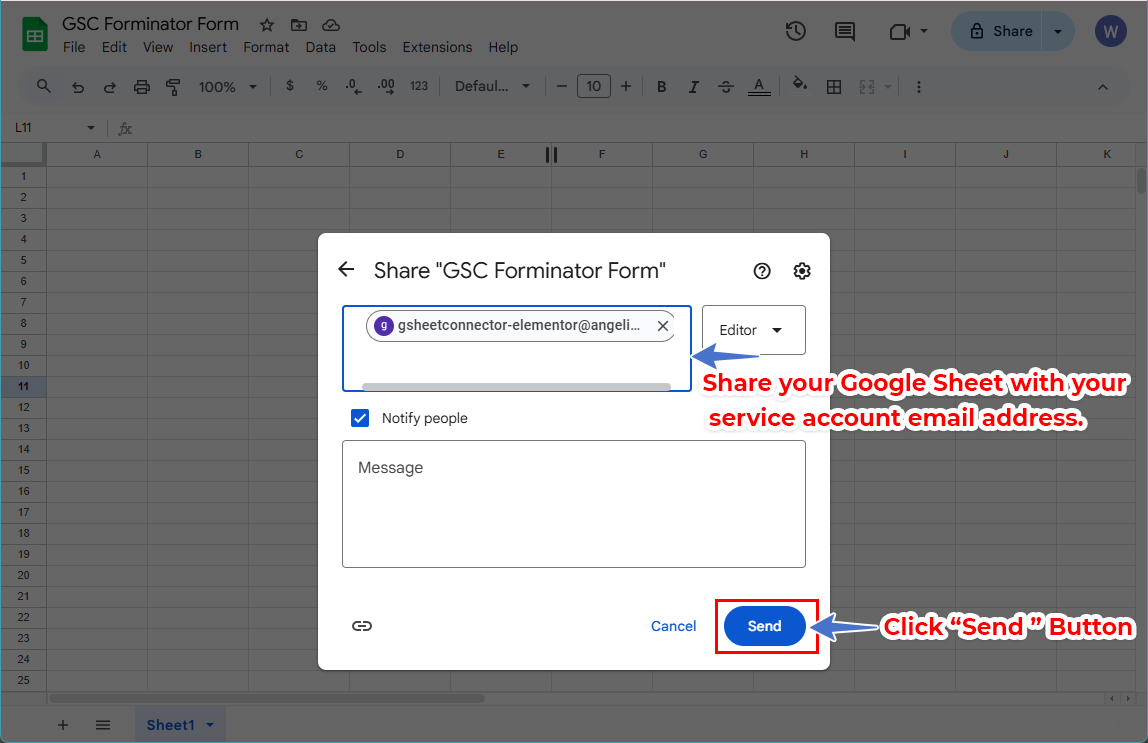Image resolution: width=1148 pixels, height=743 pixels.
Task: Select the currency format icon
Action: (290, 86)
